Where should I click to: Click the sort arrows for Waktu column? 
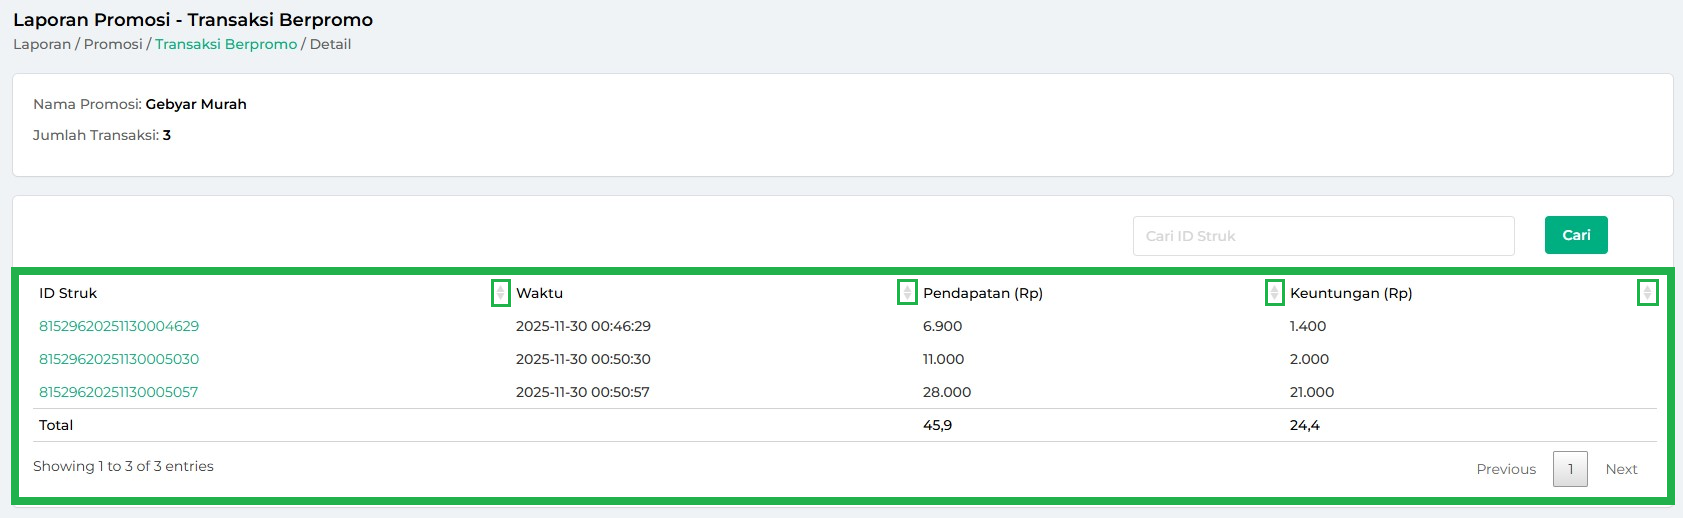click(907, 293)
